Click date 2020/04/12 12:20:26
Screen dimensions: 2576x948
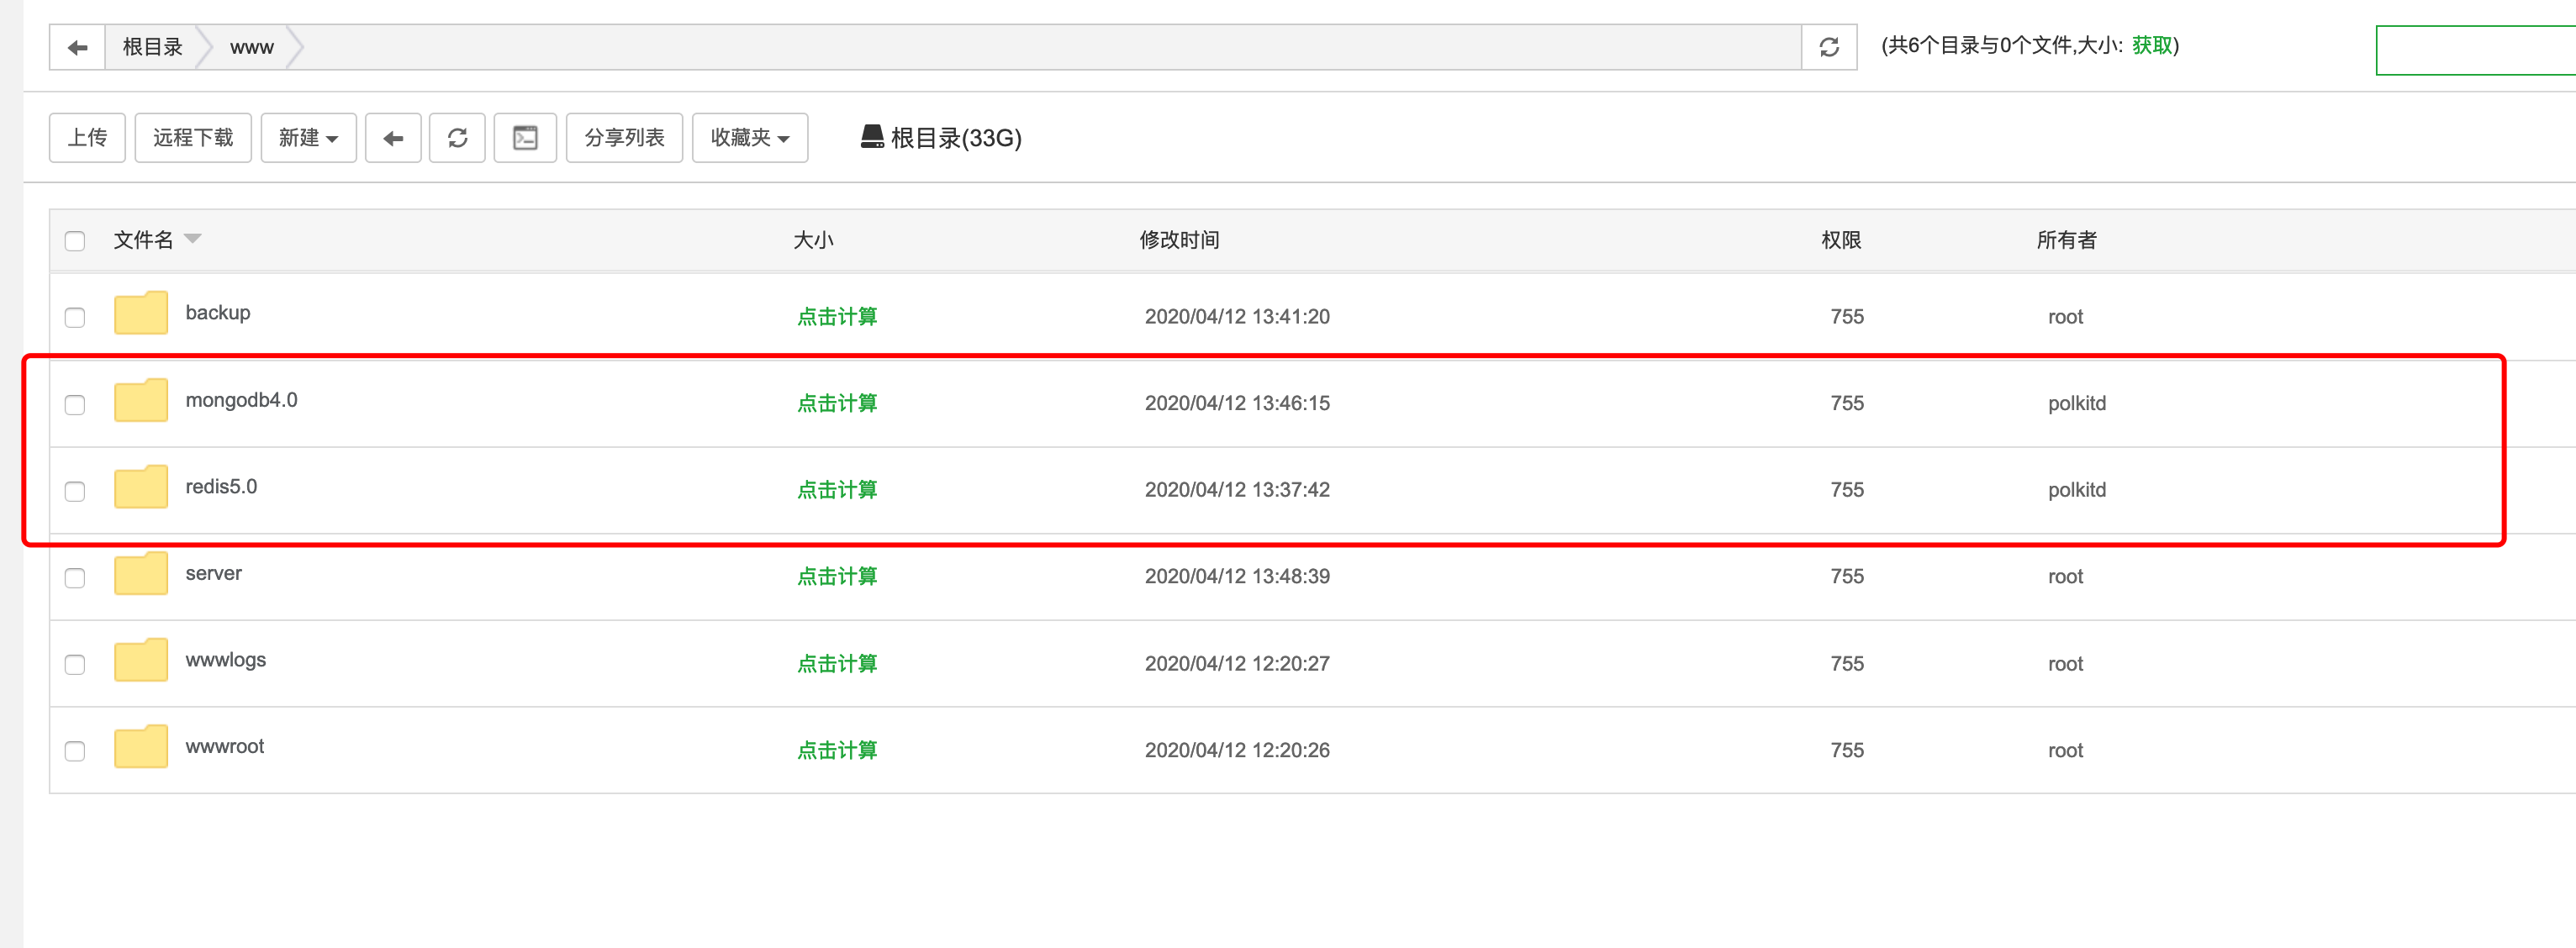click(1237, 750)
